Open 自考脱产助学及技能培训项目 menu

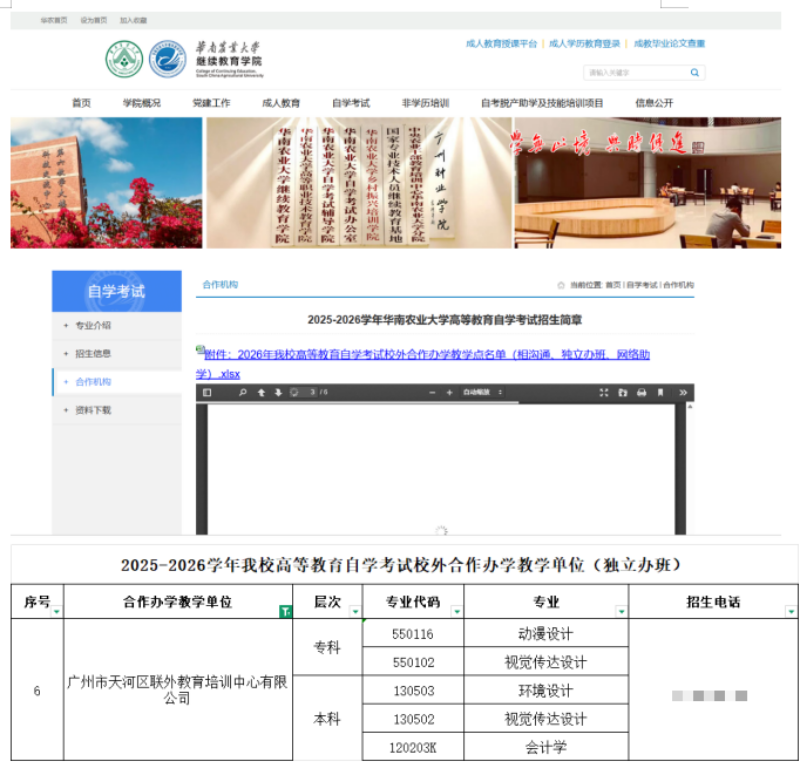pos(542,103)
